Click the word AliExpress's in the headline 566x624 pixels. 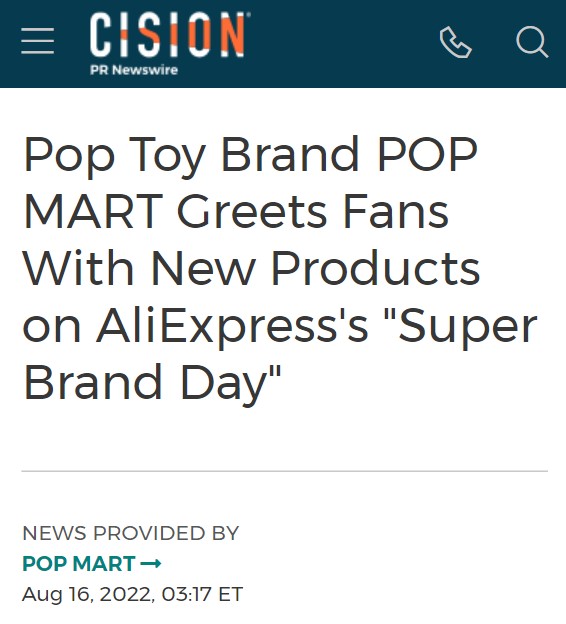pos(232,326)
